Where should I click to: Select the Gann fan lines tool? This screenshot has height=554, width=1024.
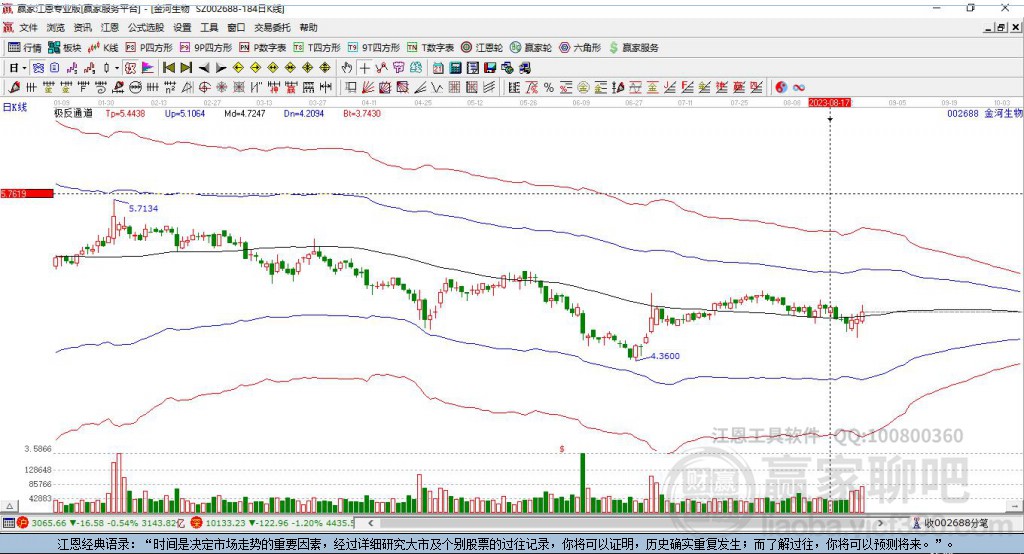click(368, 88)
